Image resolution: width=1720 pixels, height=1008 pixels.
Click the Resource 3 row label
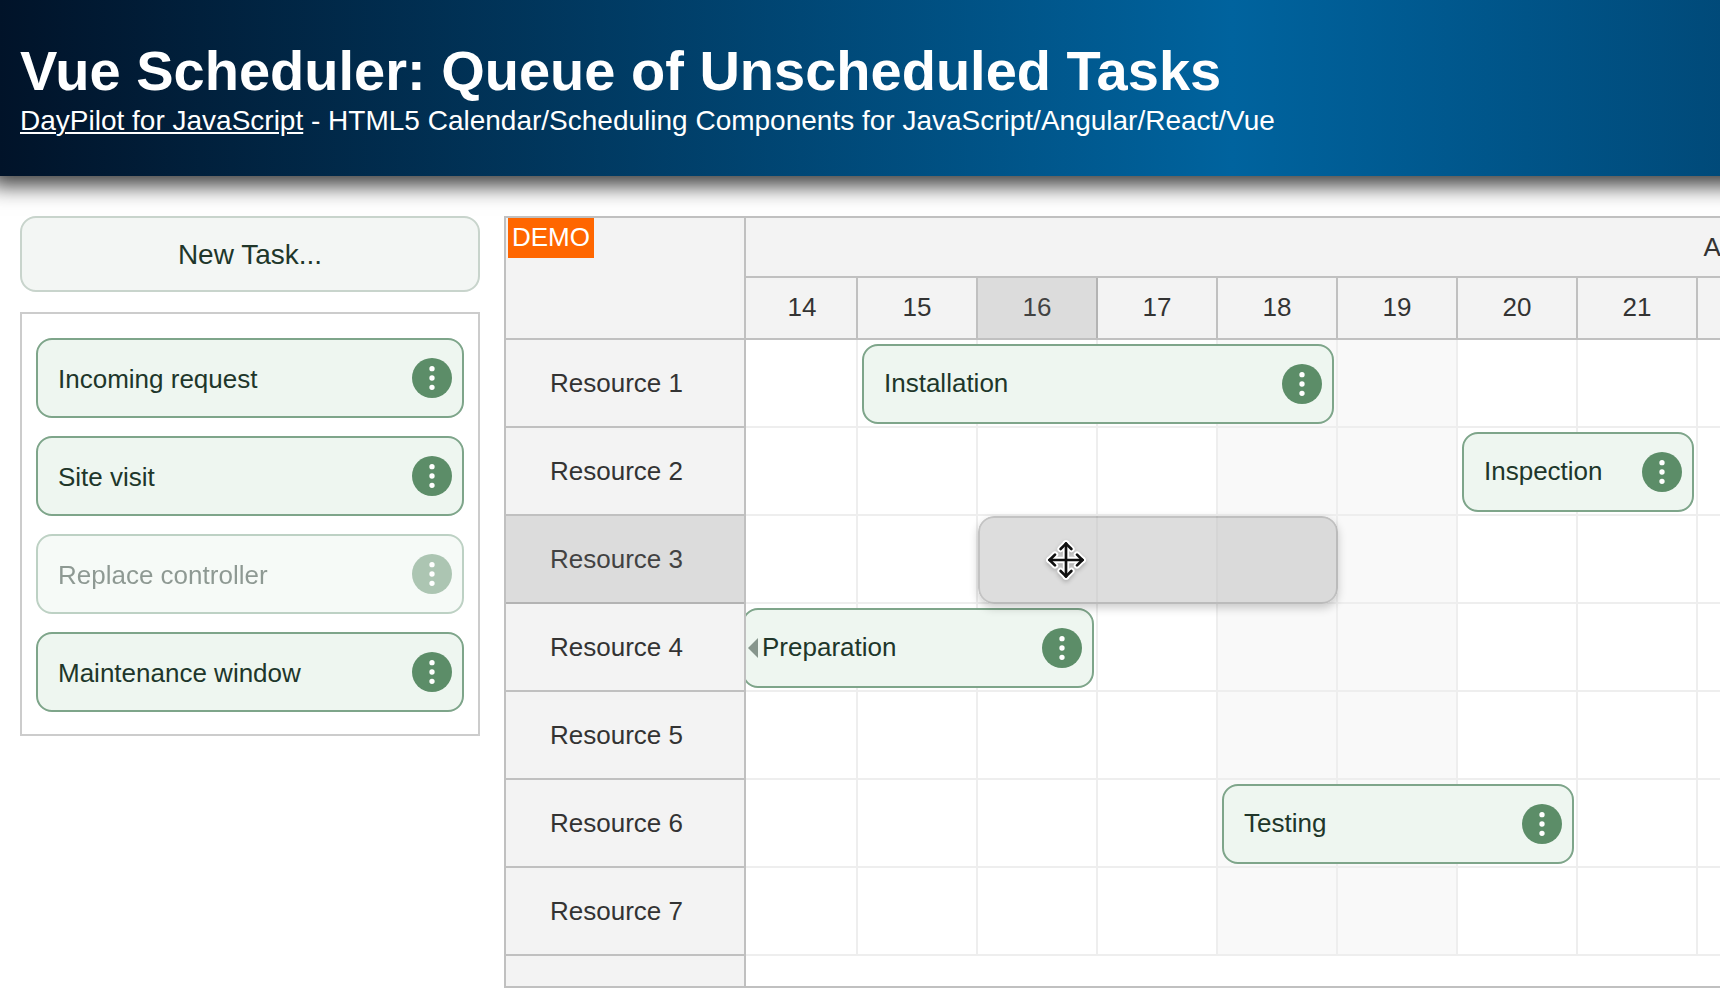616,559
